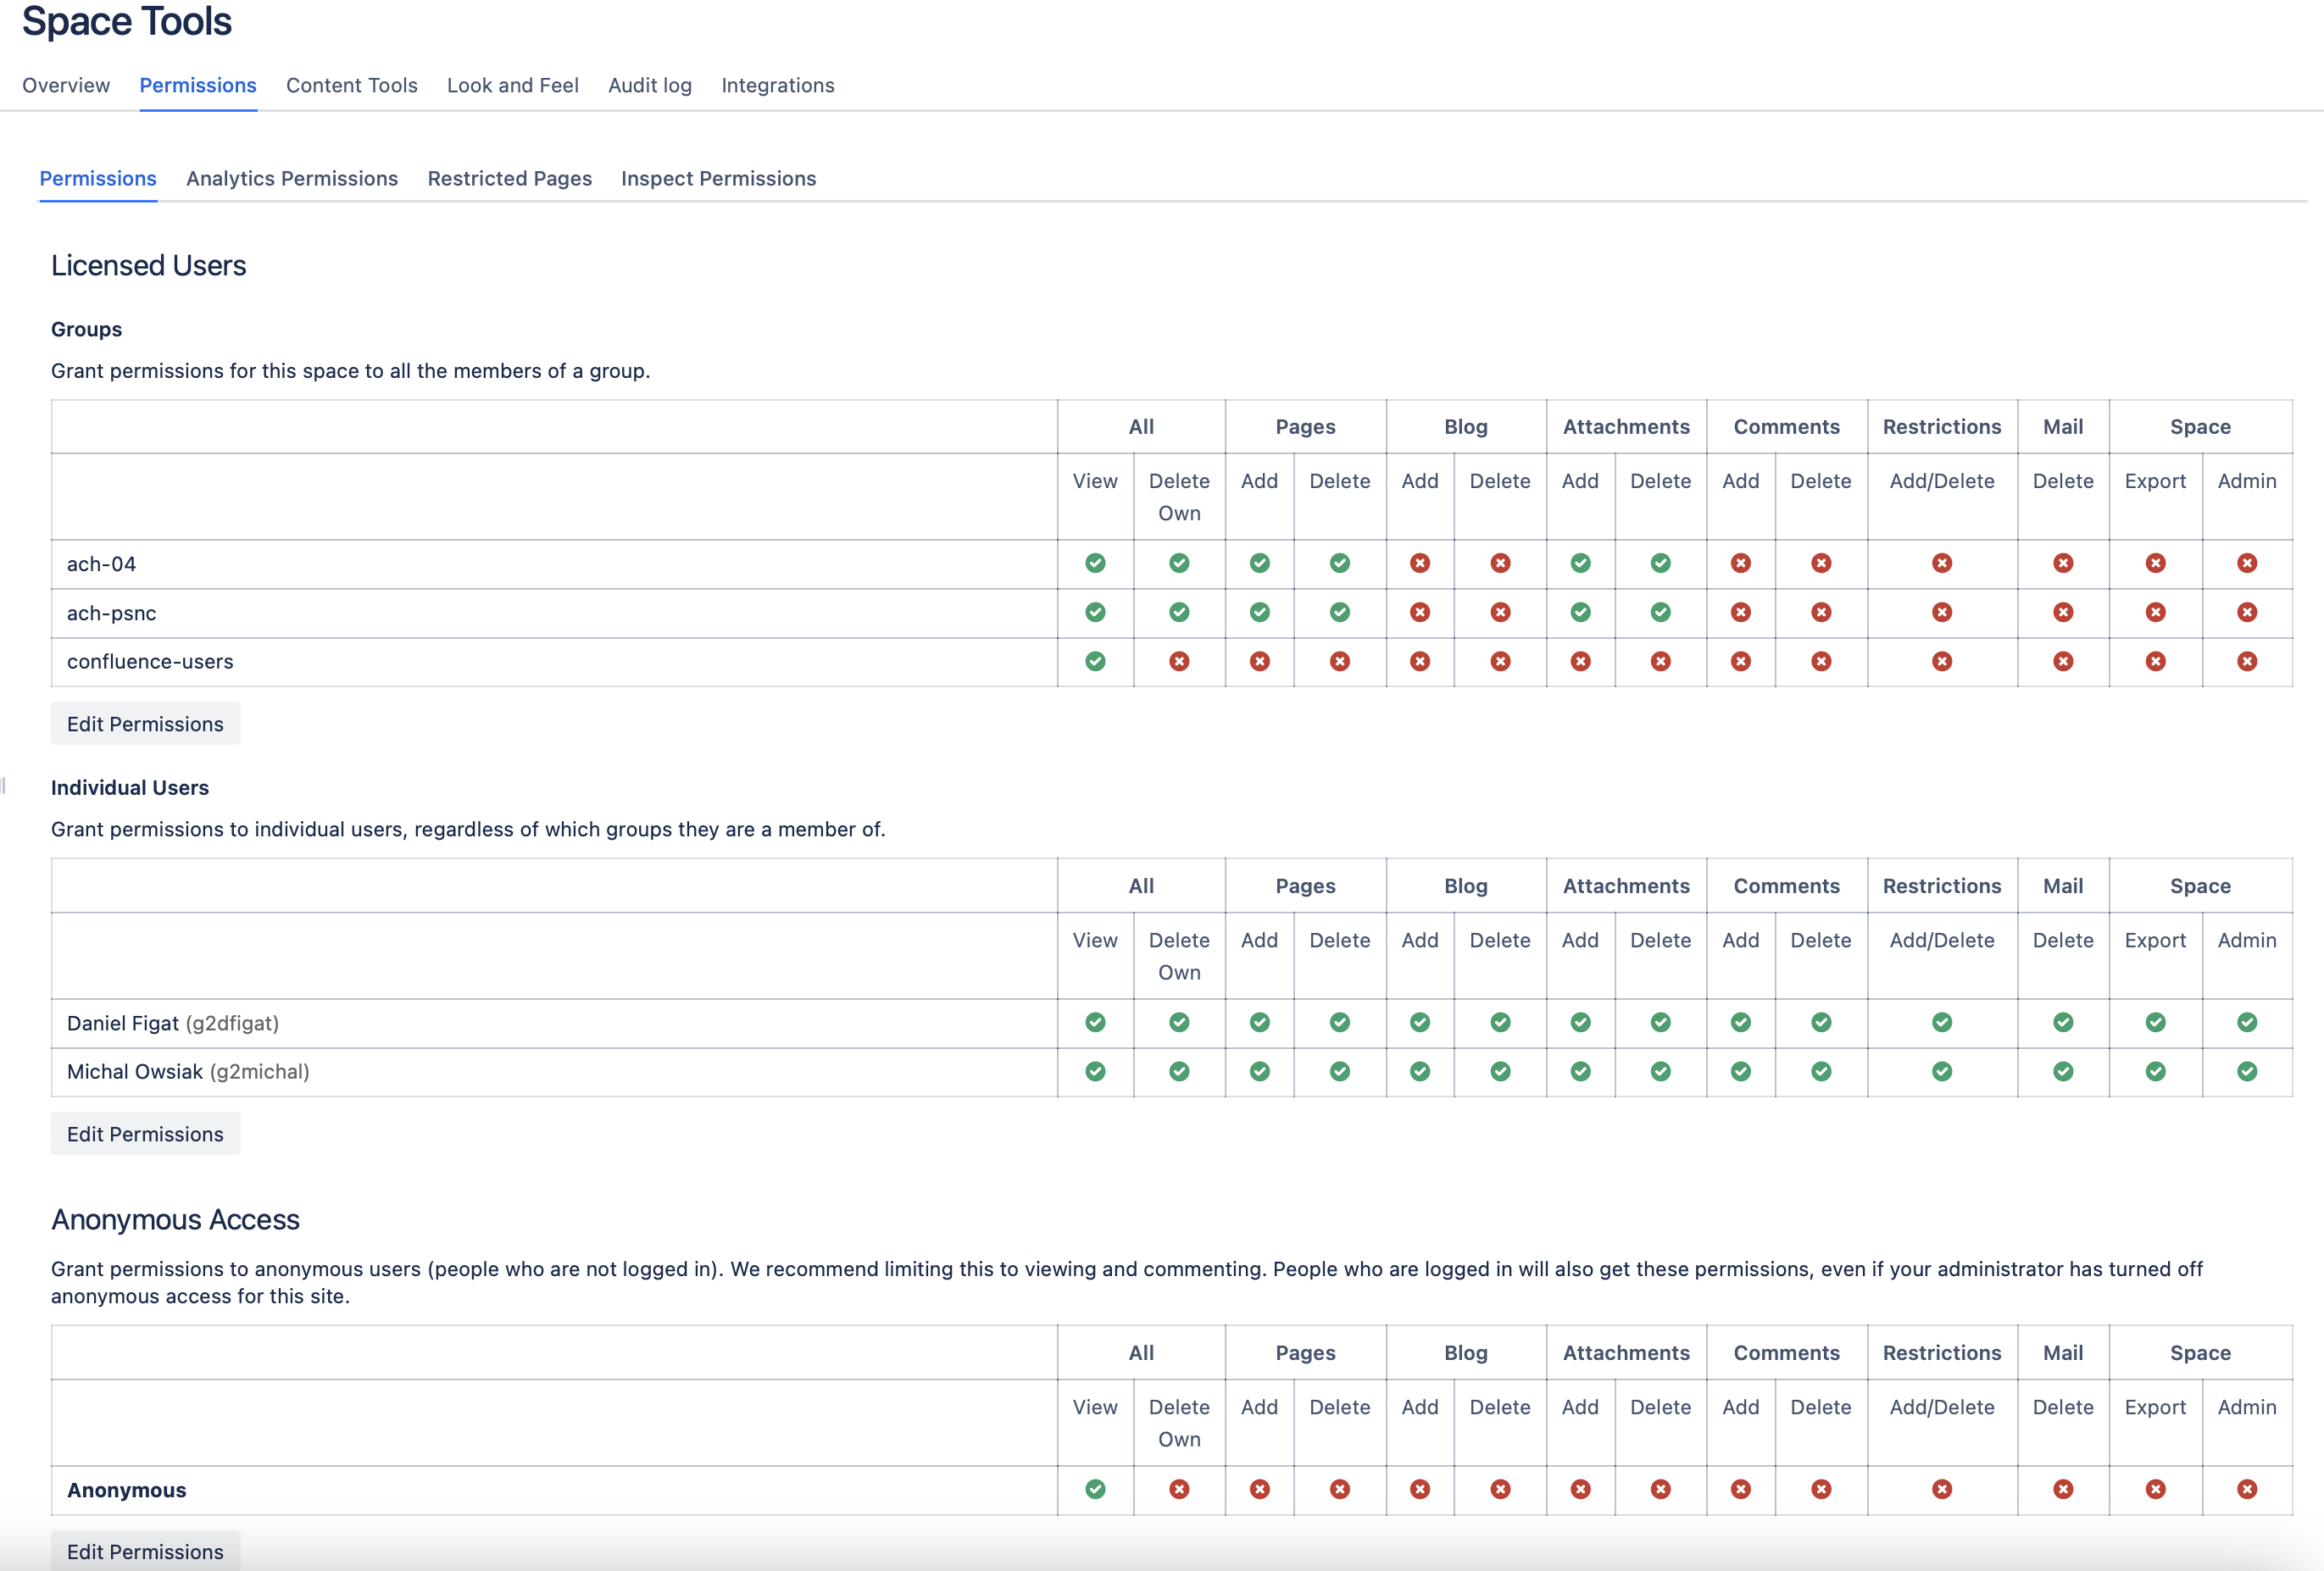This screenshot has height=1571, width=2324.
Task: Select the Permissions sub-tab
Action: (98, 178)
